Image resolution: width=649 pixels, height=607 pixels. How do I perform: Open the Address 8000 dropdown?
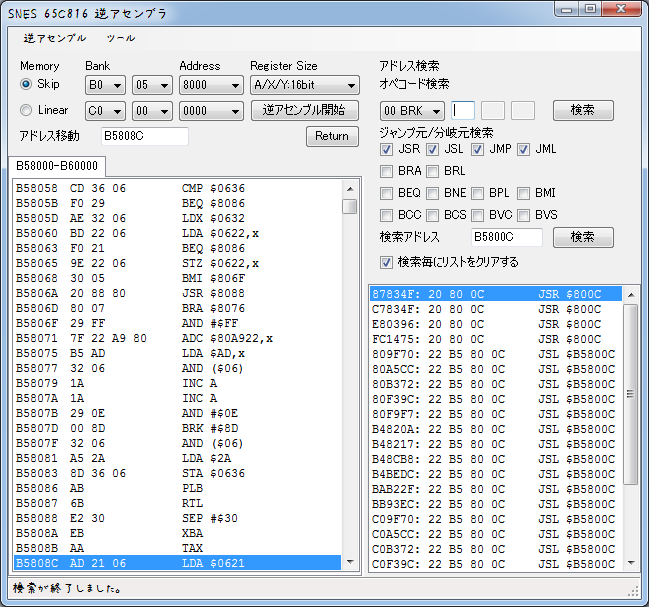(211, 85)
